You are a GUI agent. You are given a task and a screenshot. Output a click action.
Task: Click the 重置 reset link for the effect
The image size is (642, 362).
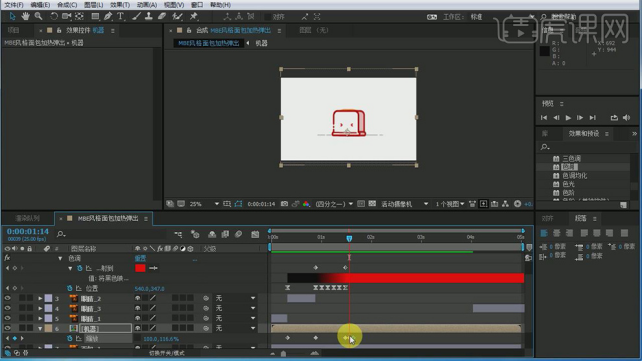tap(140, 258)
